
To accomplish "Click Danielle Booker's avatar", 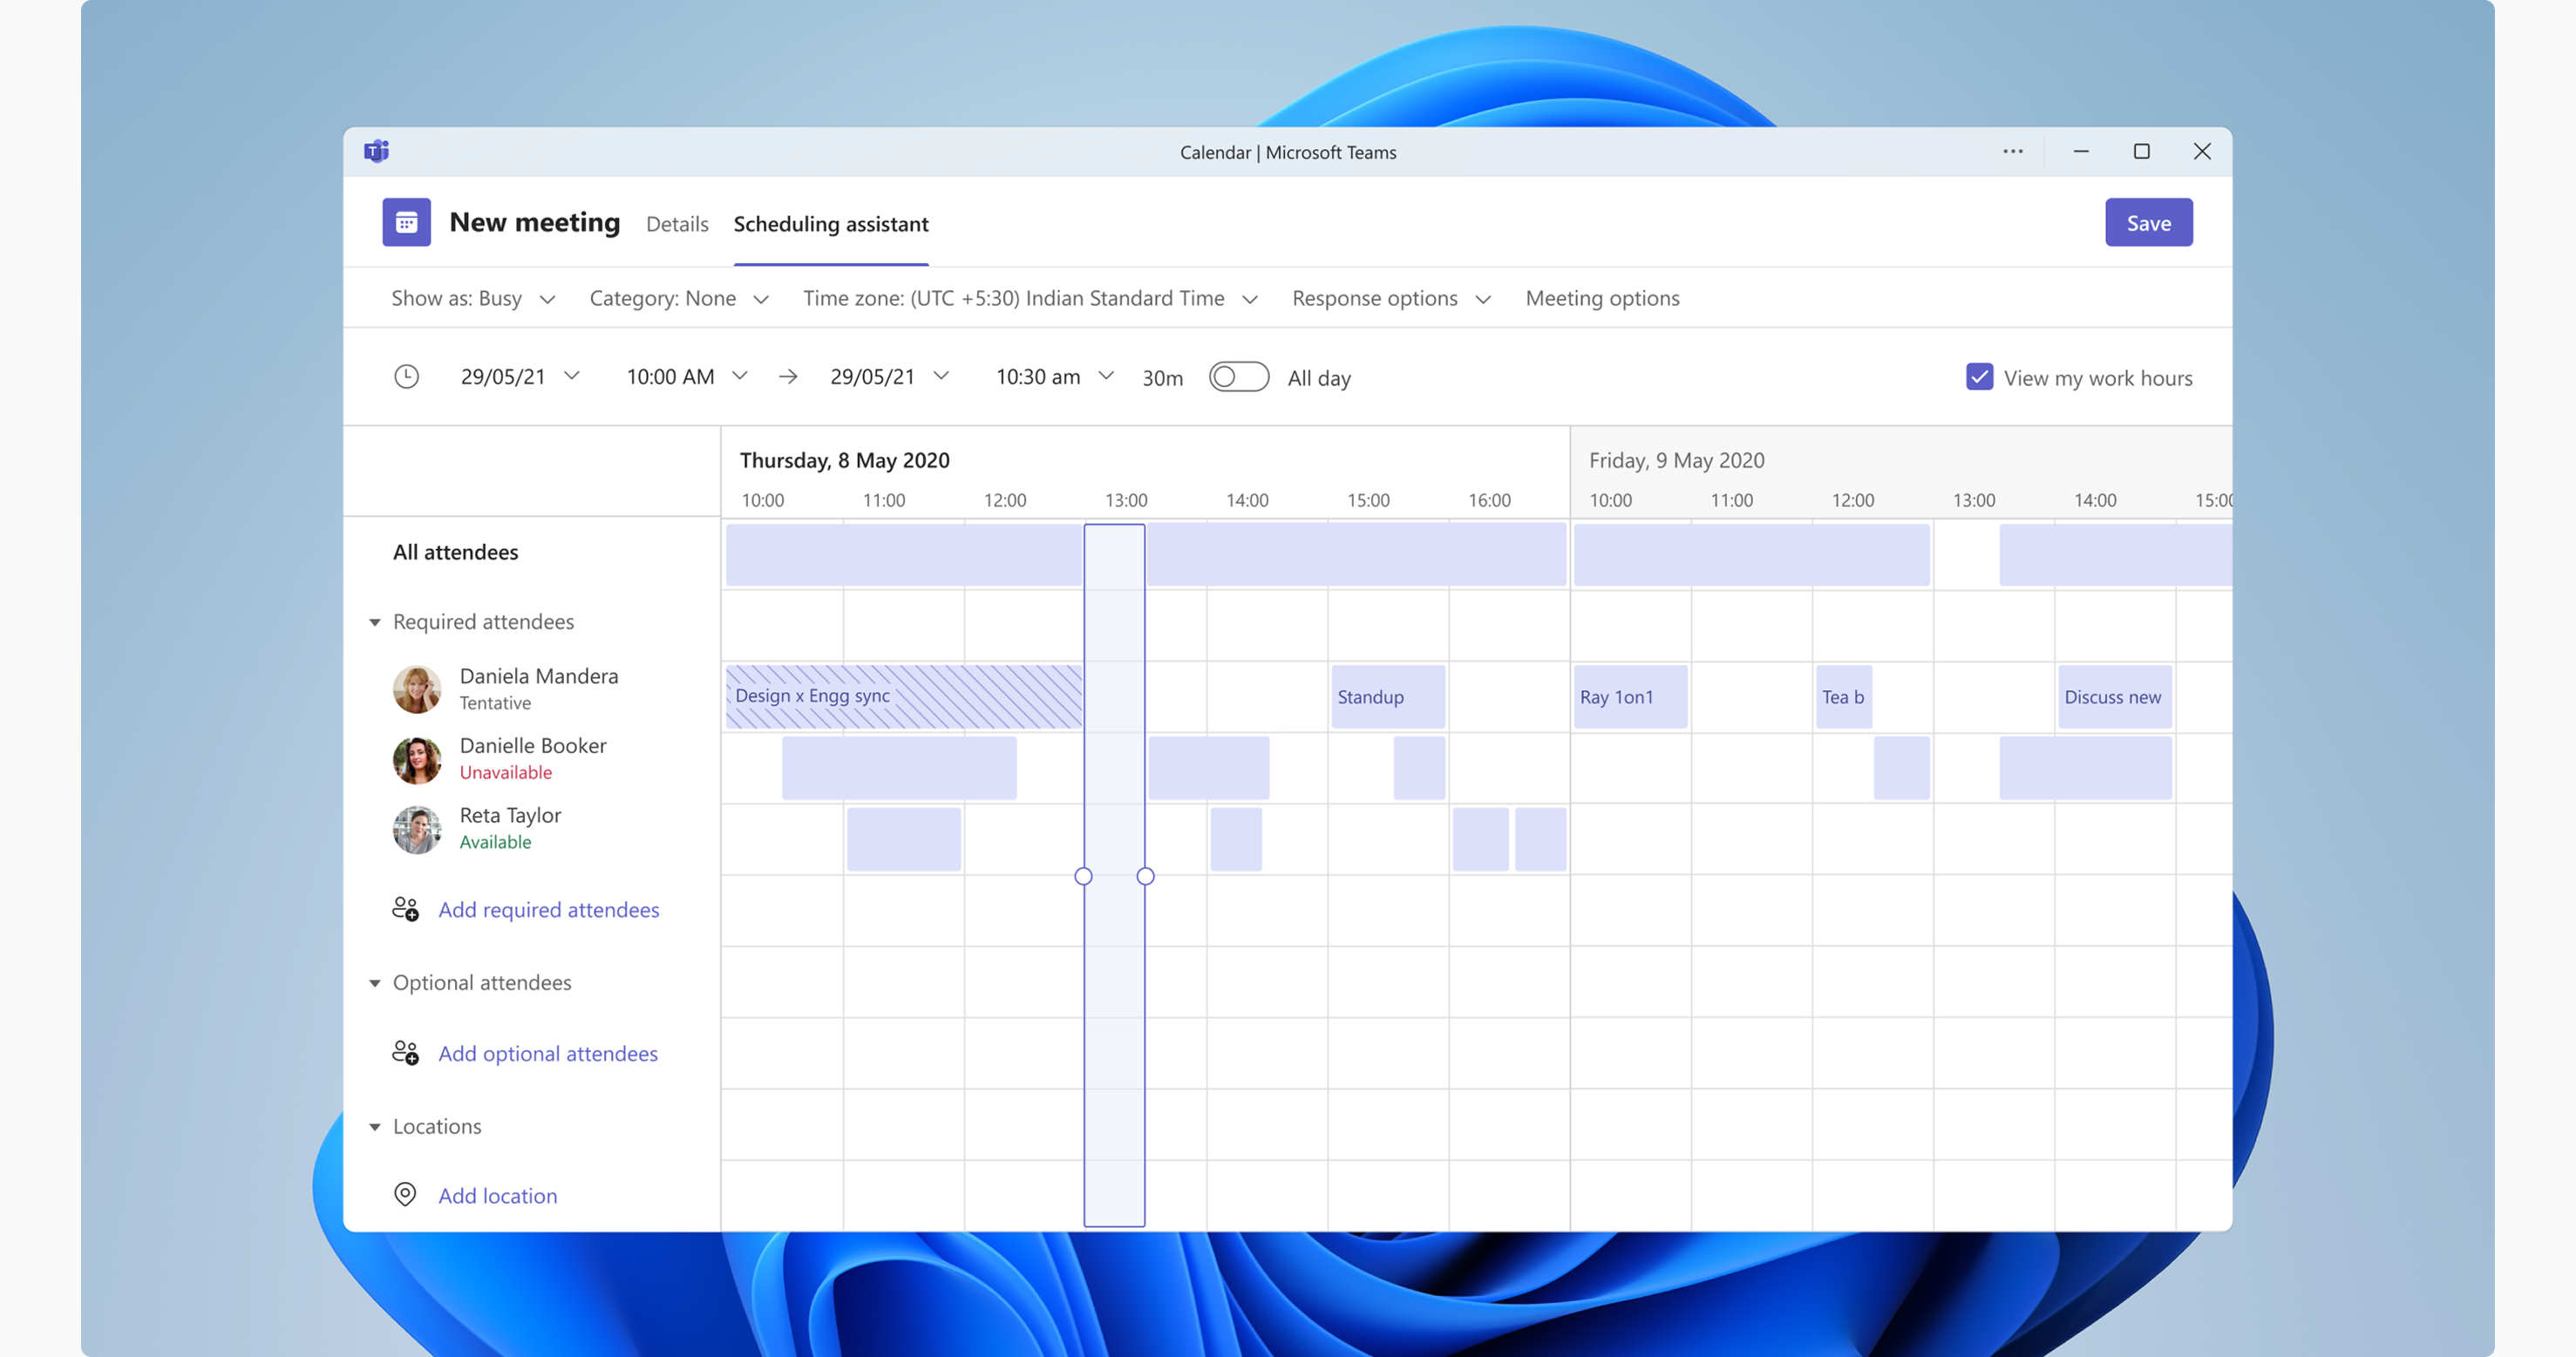I will point(417,759).
